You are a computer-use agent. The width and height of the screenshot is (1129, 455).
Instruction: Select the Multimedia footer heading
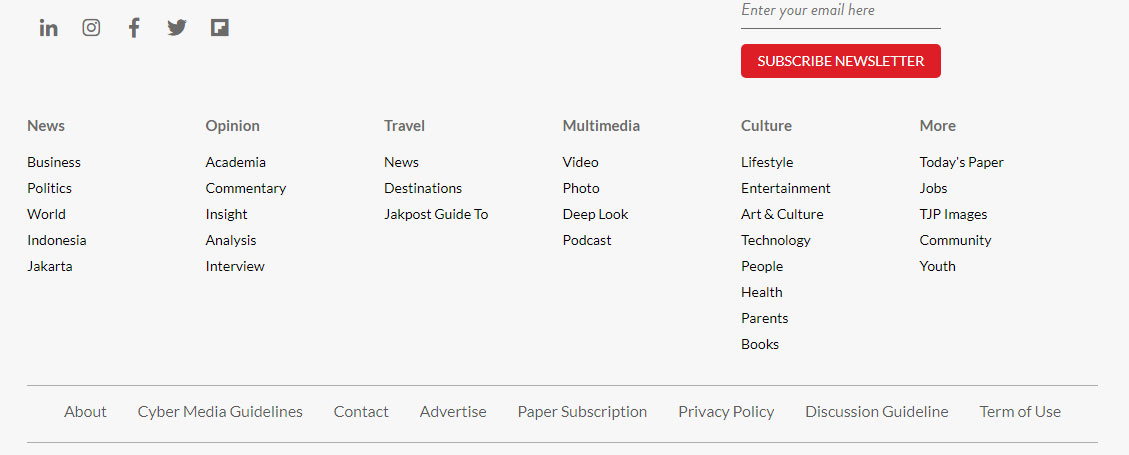[601, 125]
